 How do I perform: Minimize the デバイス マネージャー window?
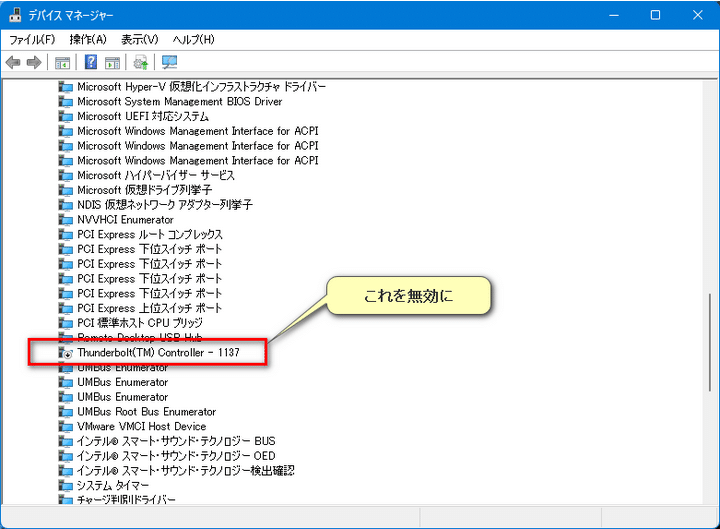click(x=614, y=15)
